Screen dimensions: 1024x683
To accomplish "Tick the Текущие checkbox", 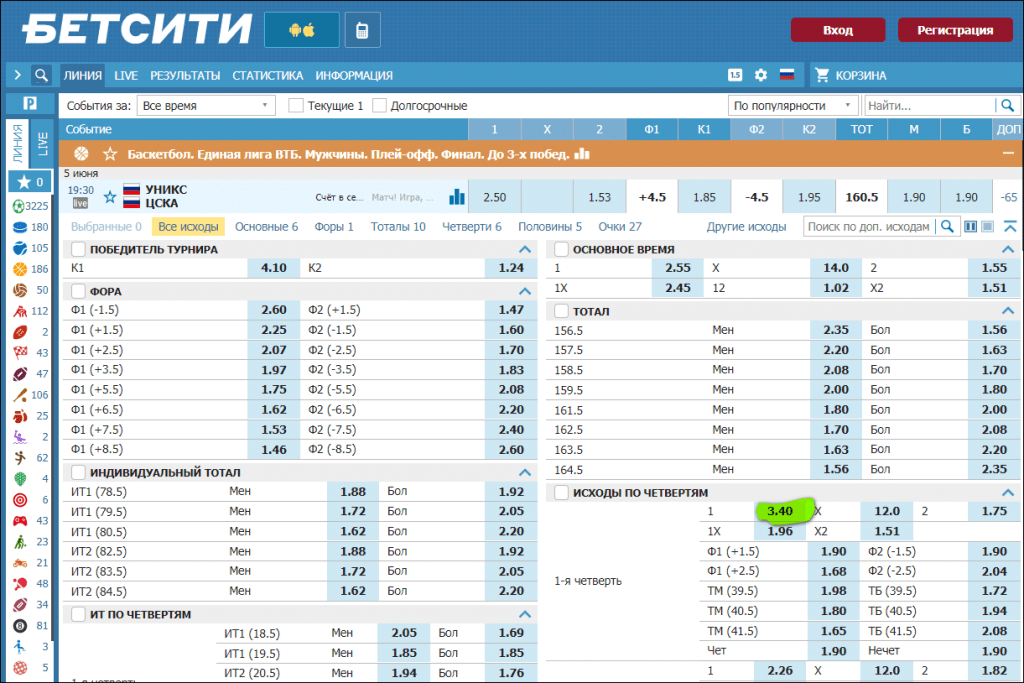I will coord(296,105).
